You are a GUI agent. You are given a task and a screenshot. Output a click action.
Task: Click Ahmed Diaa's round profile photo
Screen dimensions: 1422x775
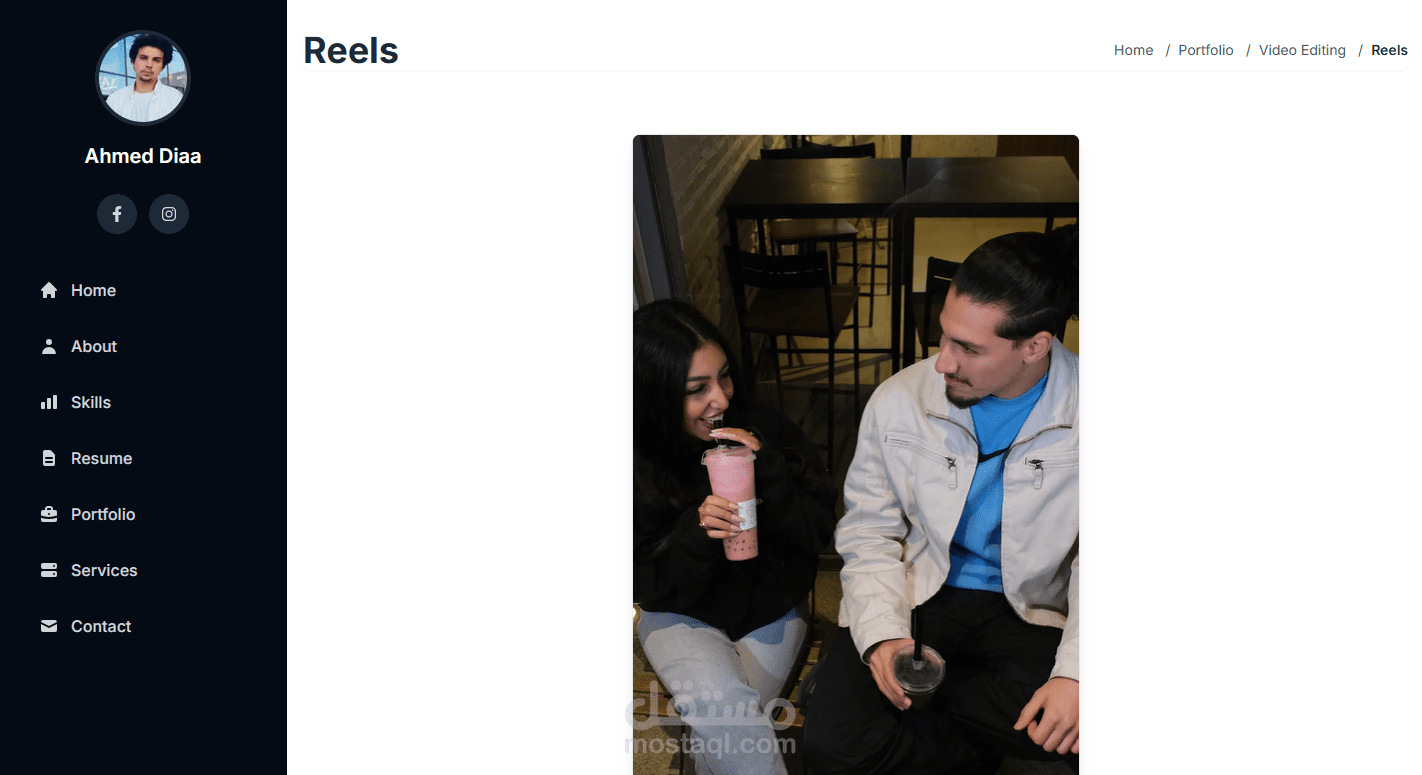click(143, 78)
